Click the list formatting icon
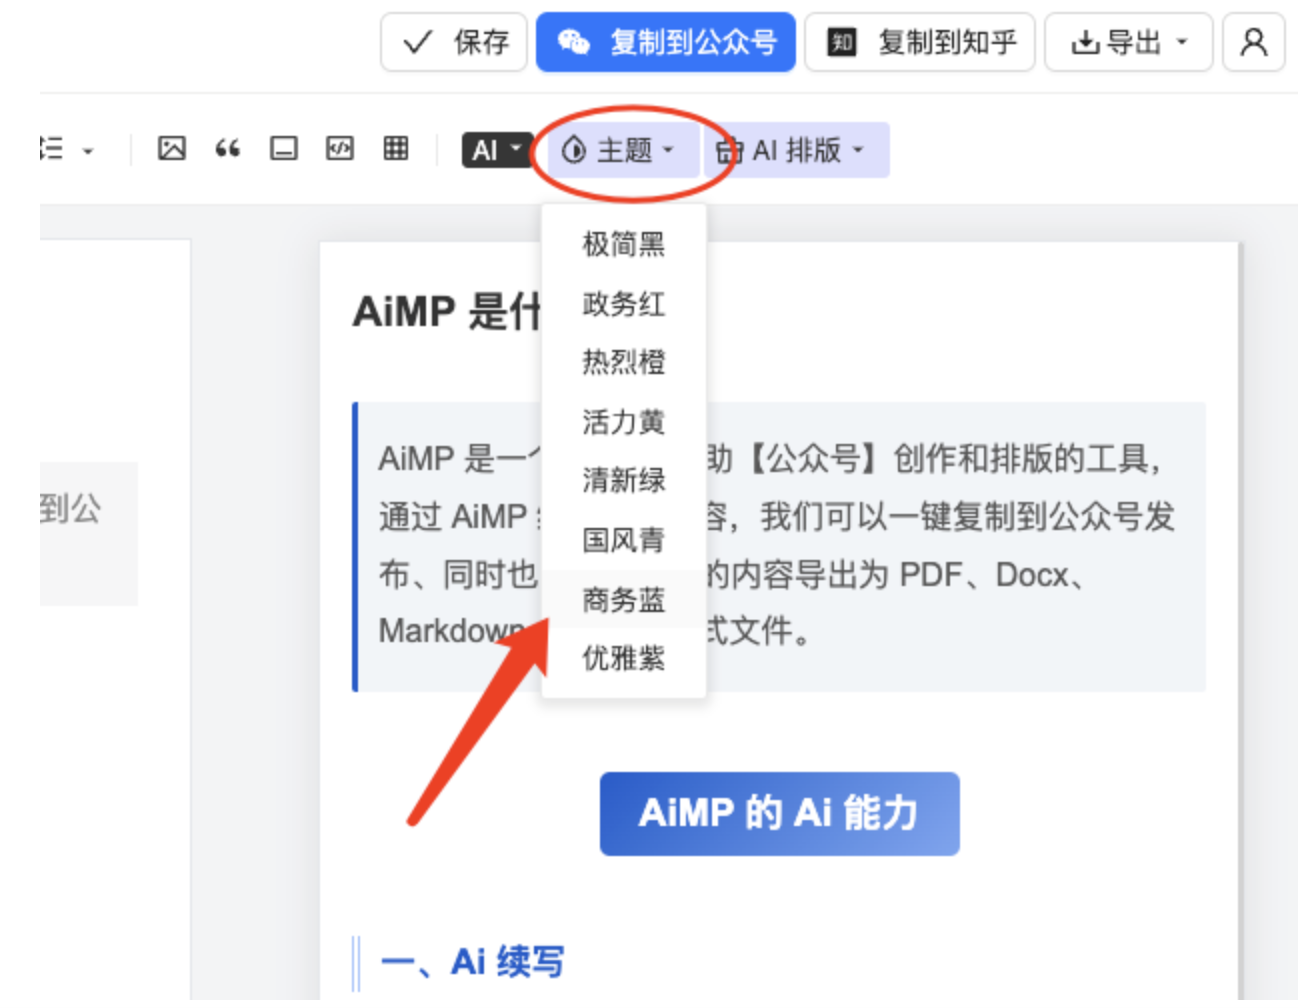1298x1008 pixels. tap(52, 149)
